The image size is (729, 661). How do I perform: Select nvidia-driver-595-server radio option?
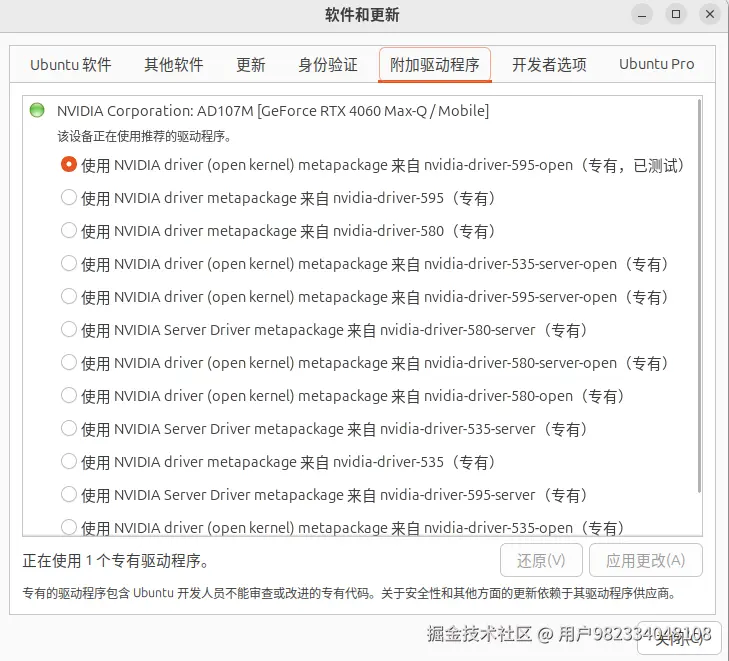pos(69,495)
